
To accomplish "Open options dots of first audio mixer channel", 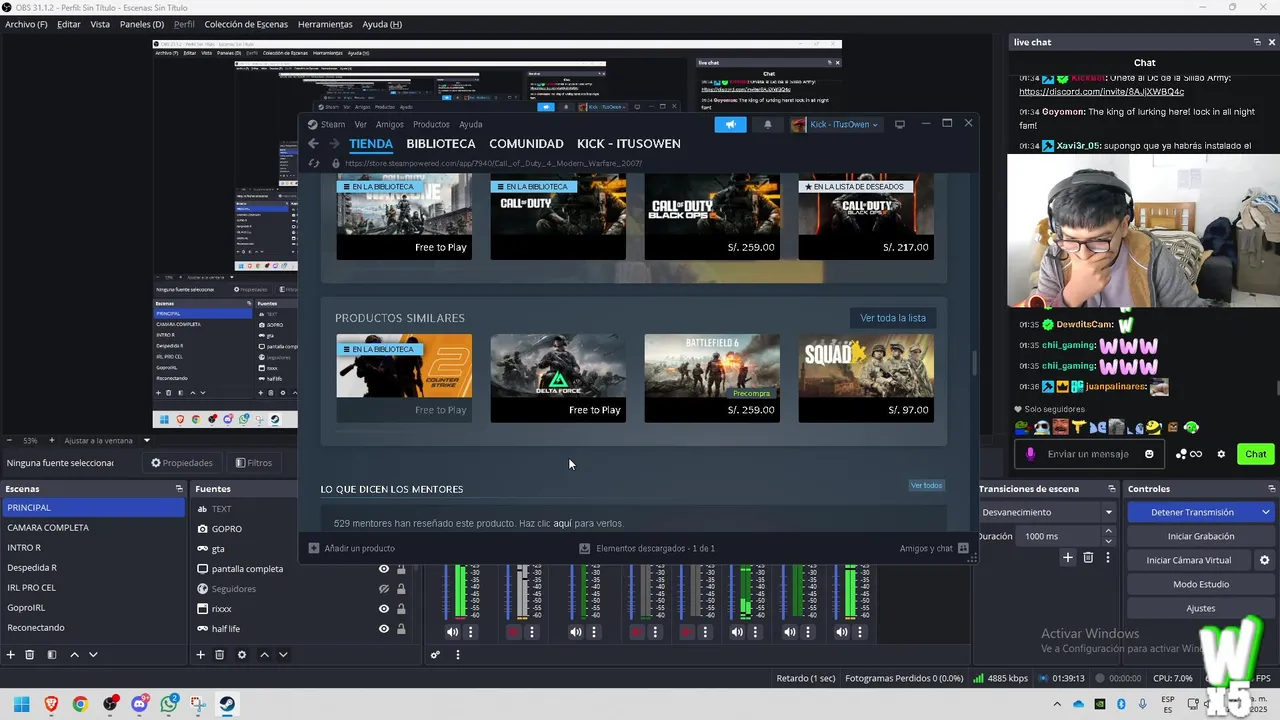I will [471, 632].
